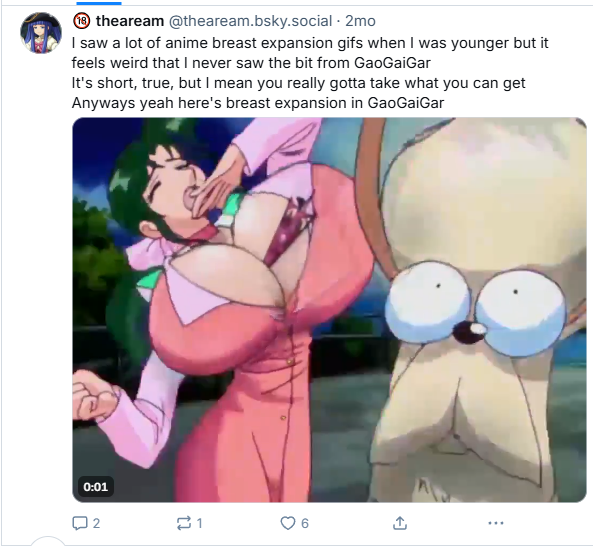This screenshot has width=593, height=546.
Task: Click the 18+ adult content badge
Action: (81, 21)
